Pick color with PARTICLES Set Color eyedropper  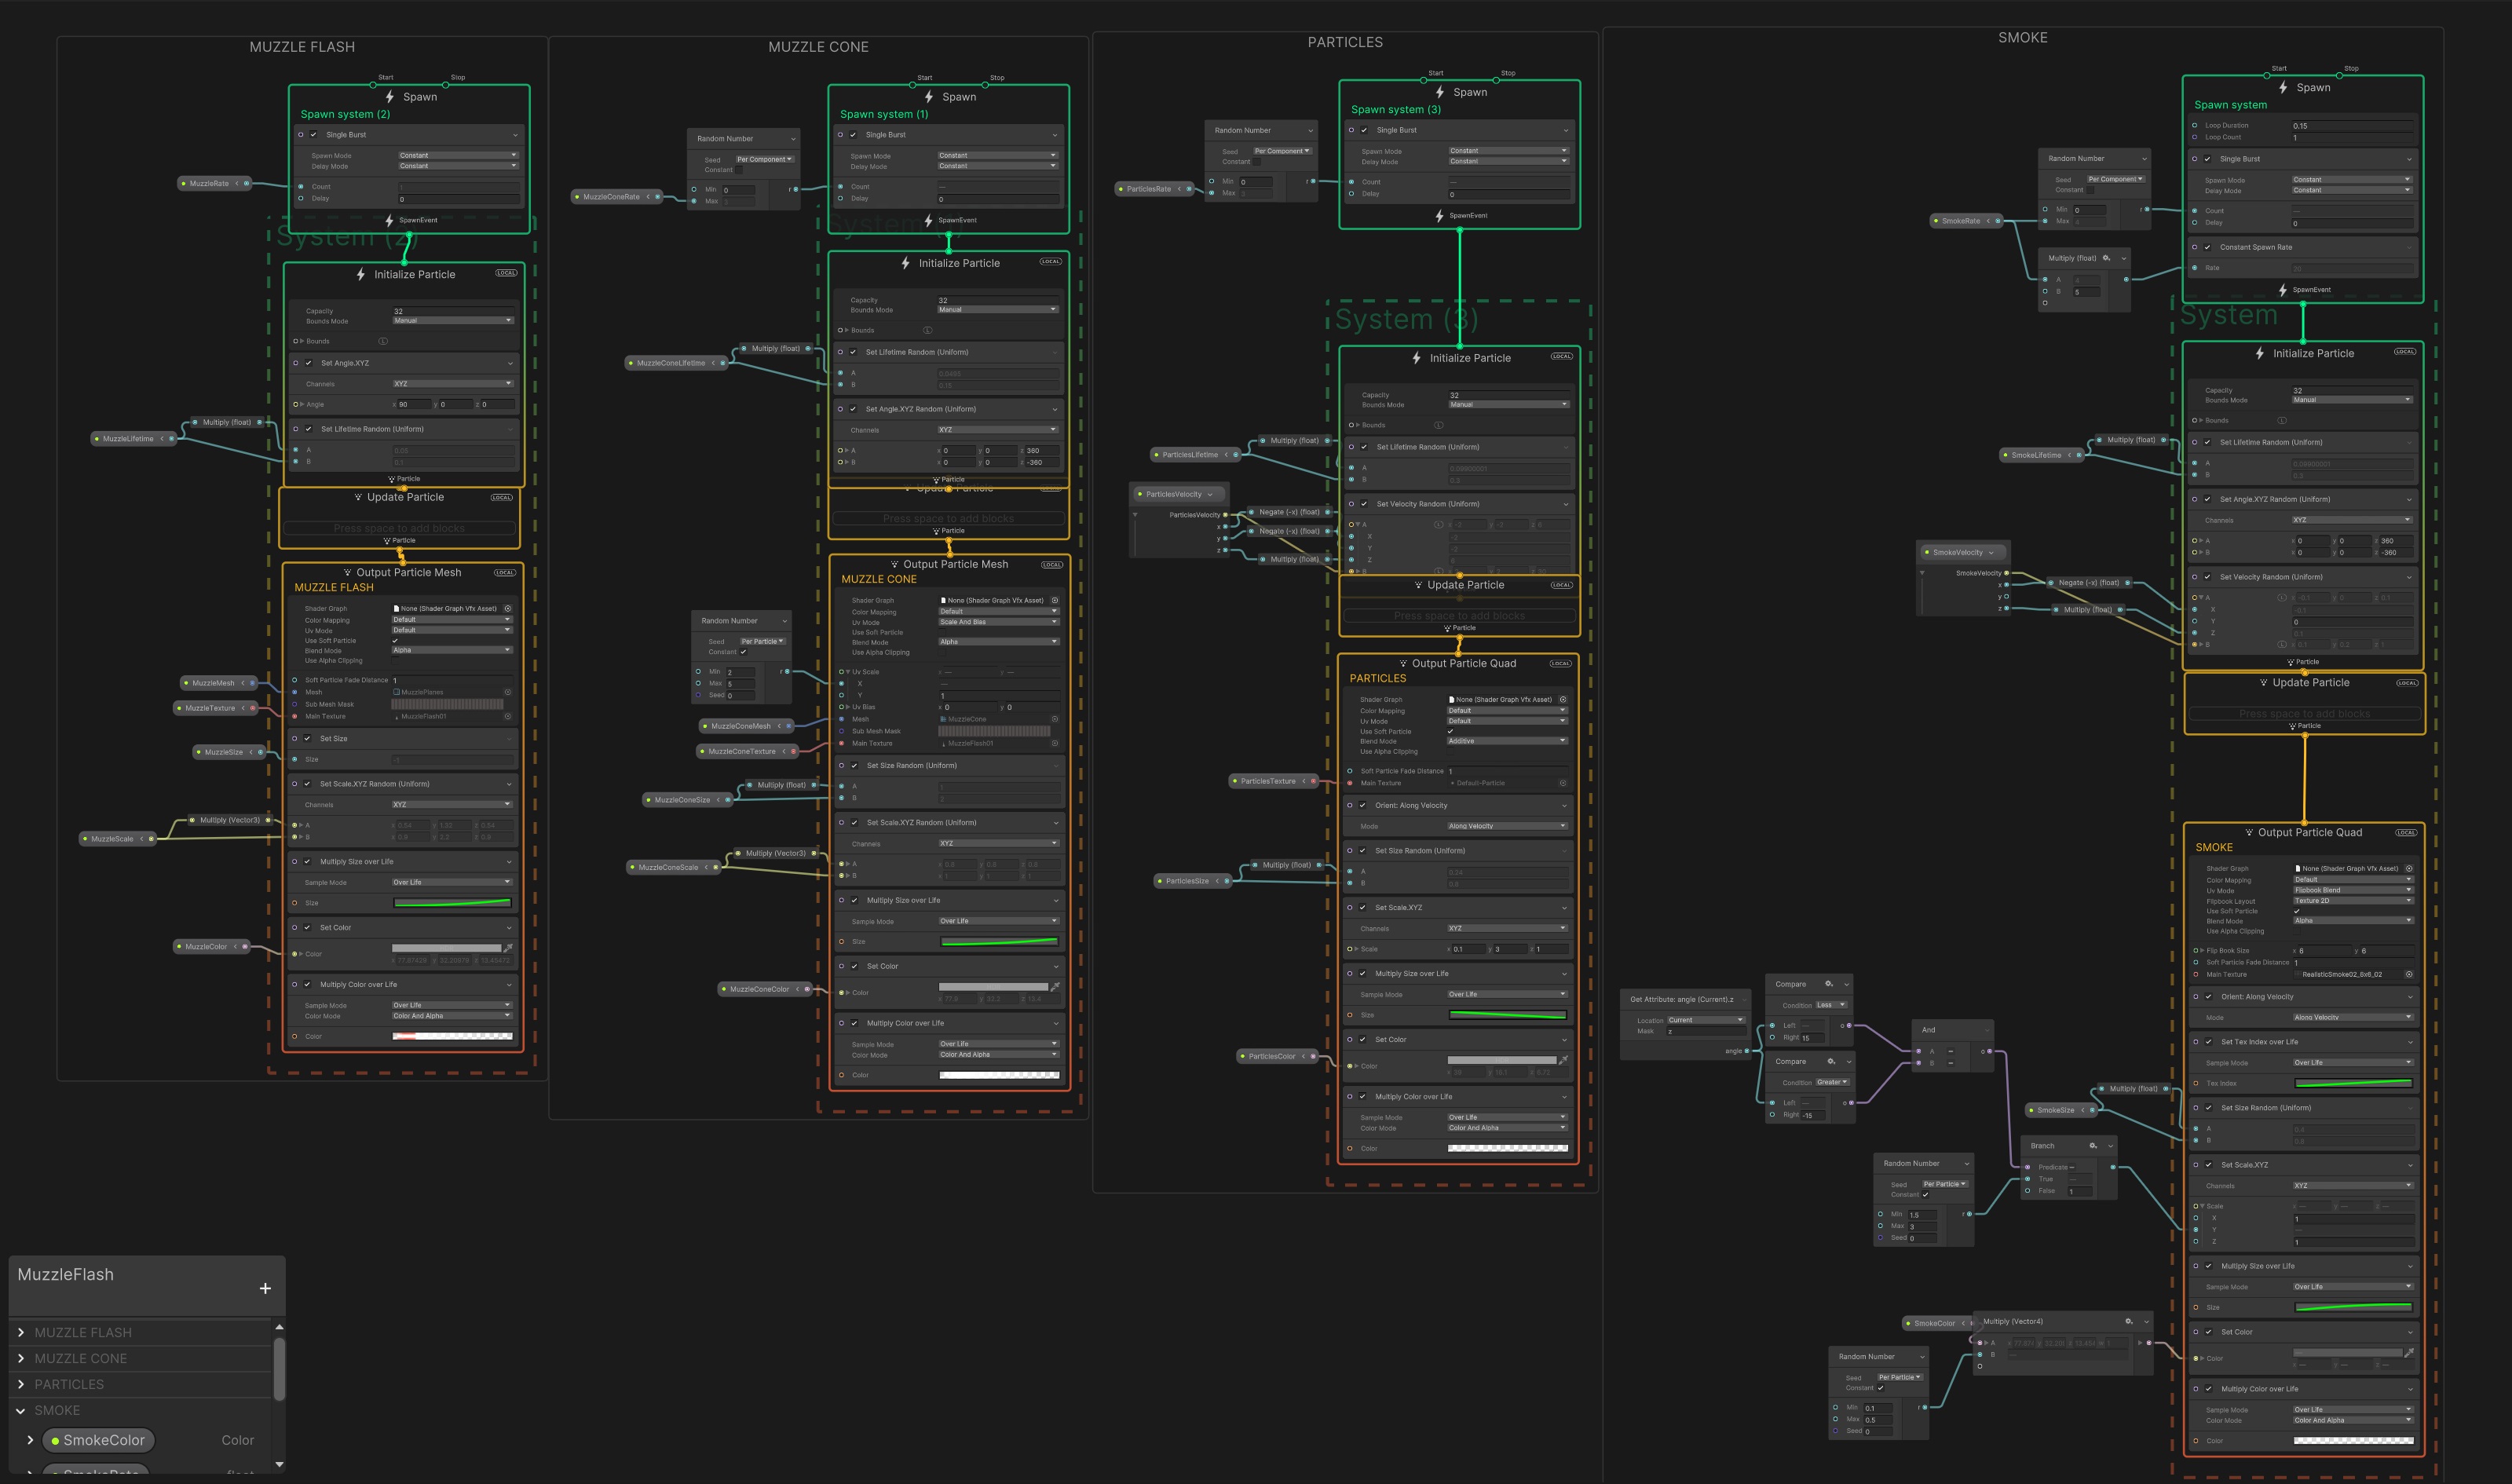pyautogui.click(x=1563, y=1059)
